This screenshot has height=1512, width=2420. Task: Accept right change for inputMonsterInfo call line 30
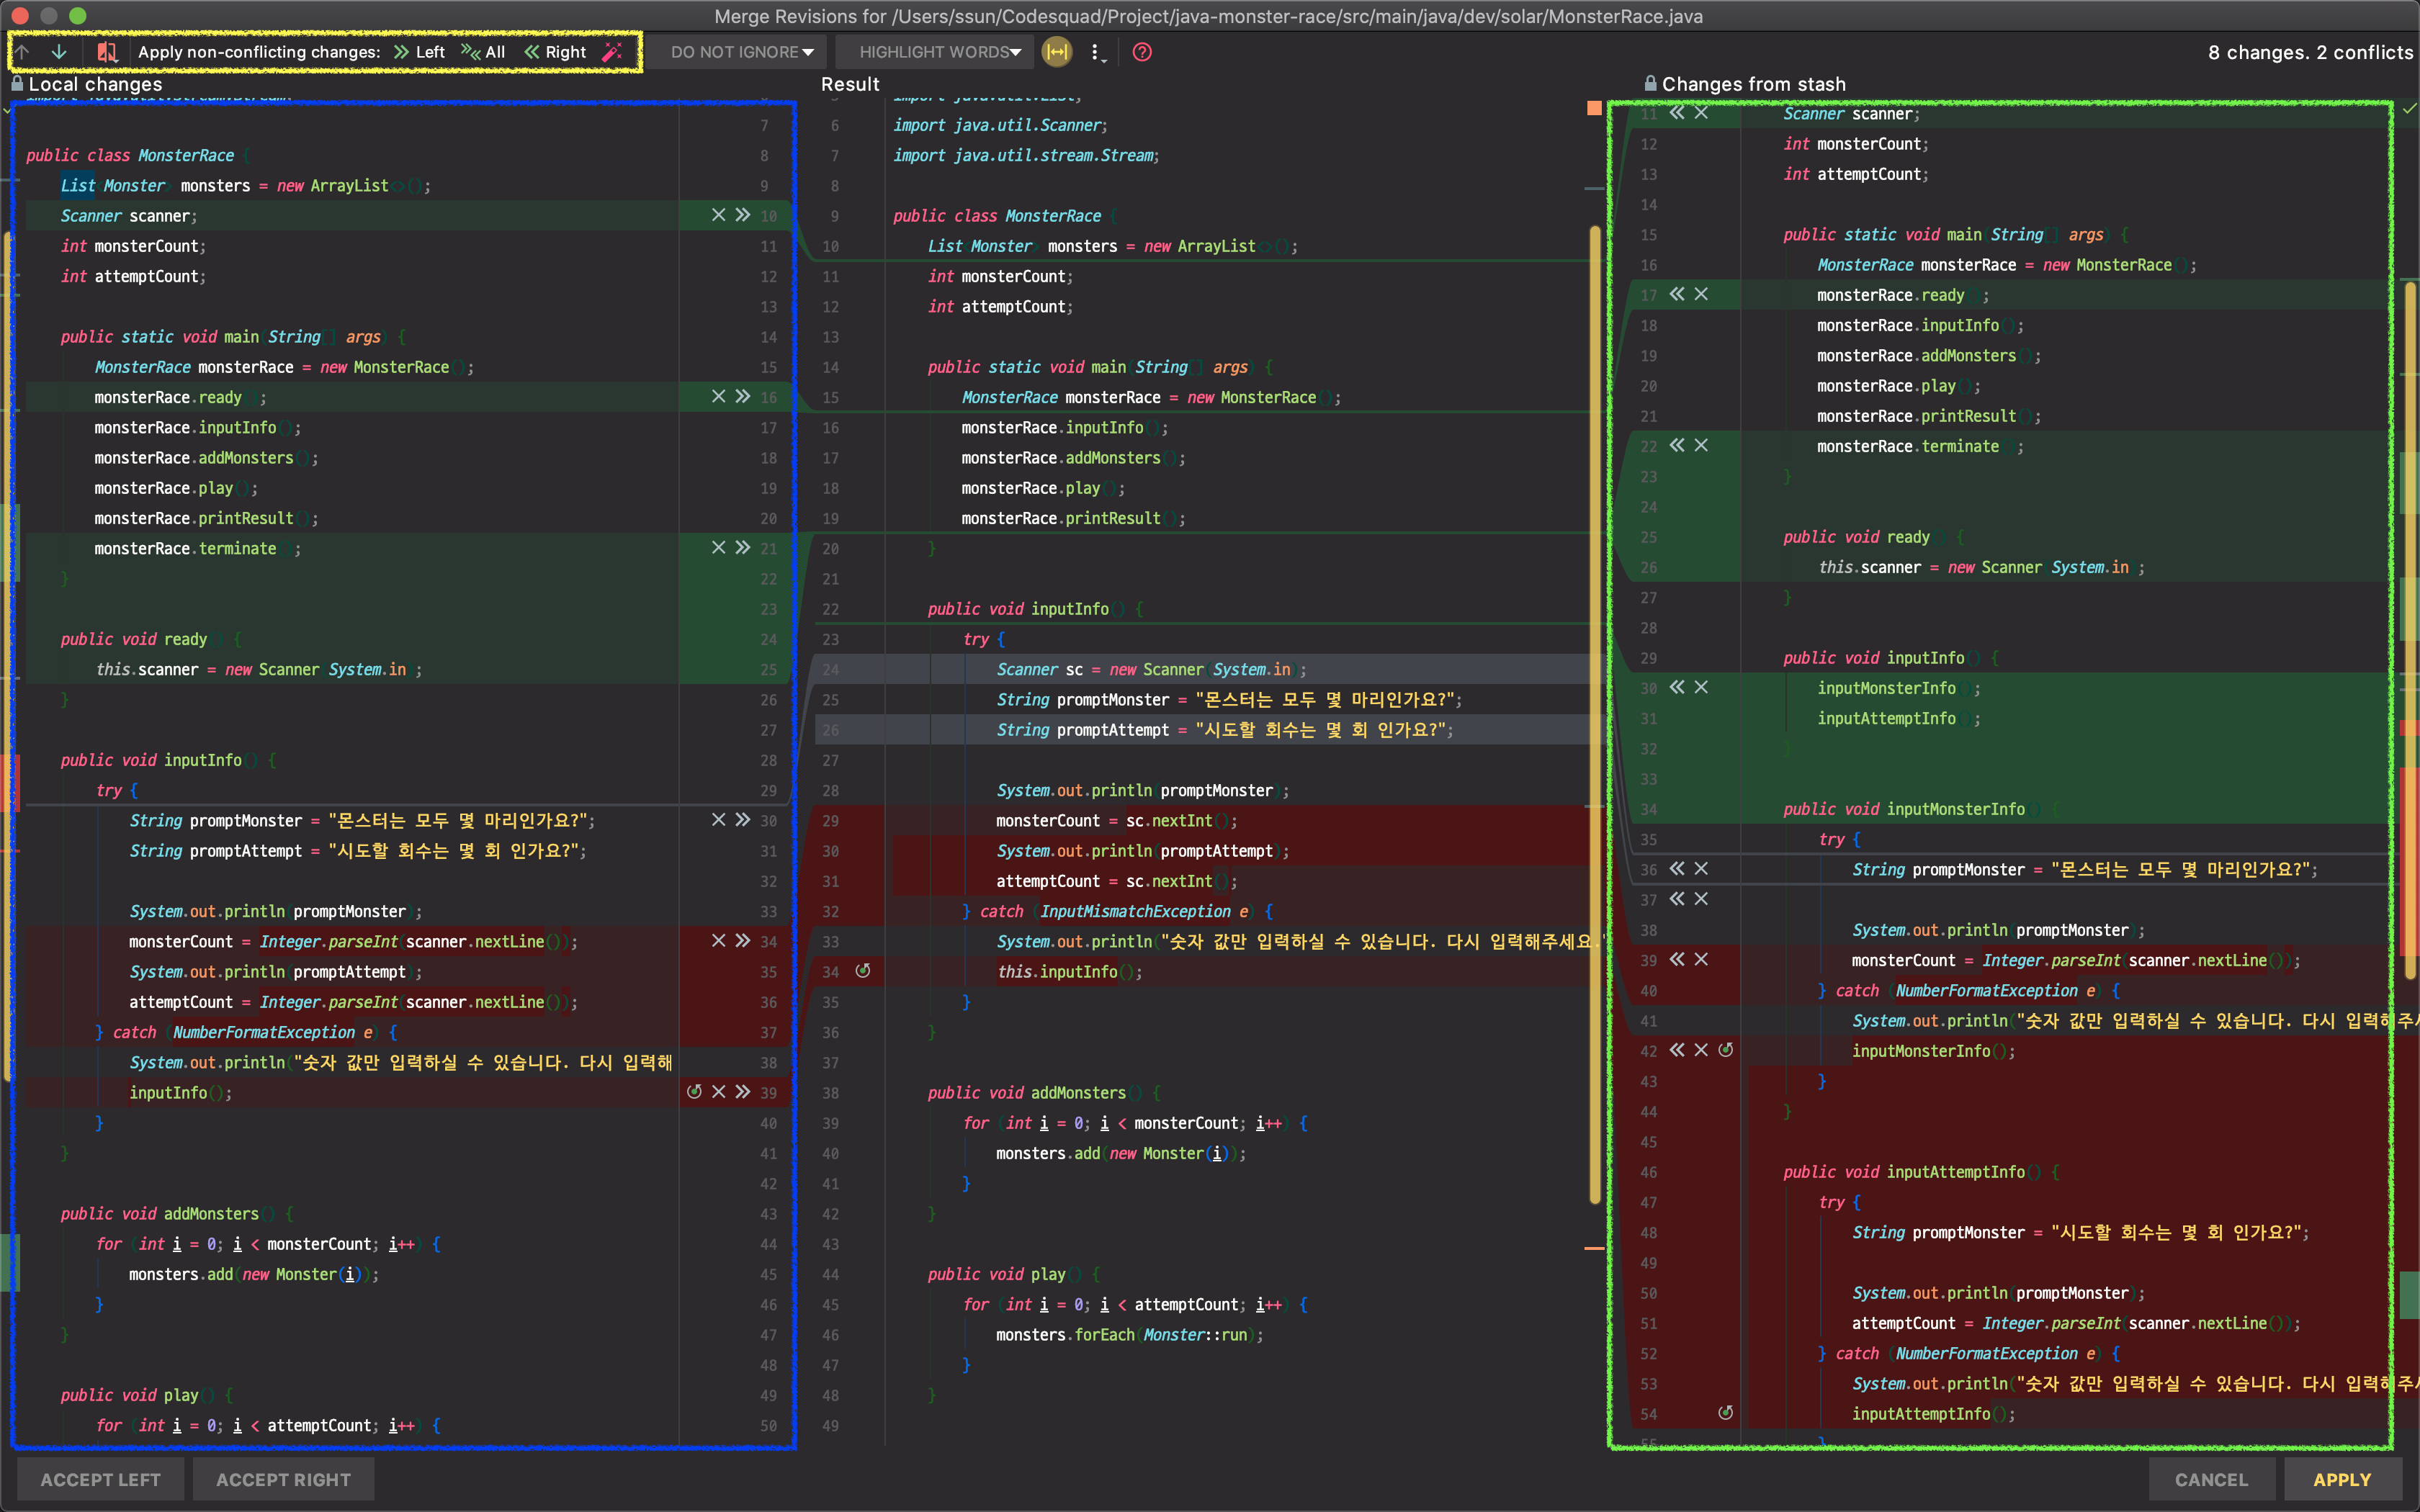(1677, 687)
